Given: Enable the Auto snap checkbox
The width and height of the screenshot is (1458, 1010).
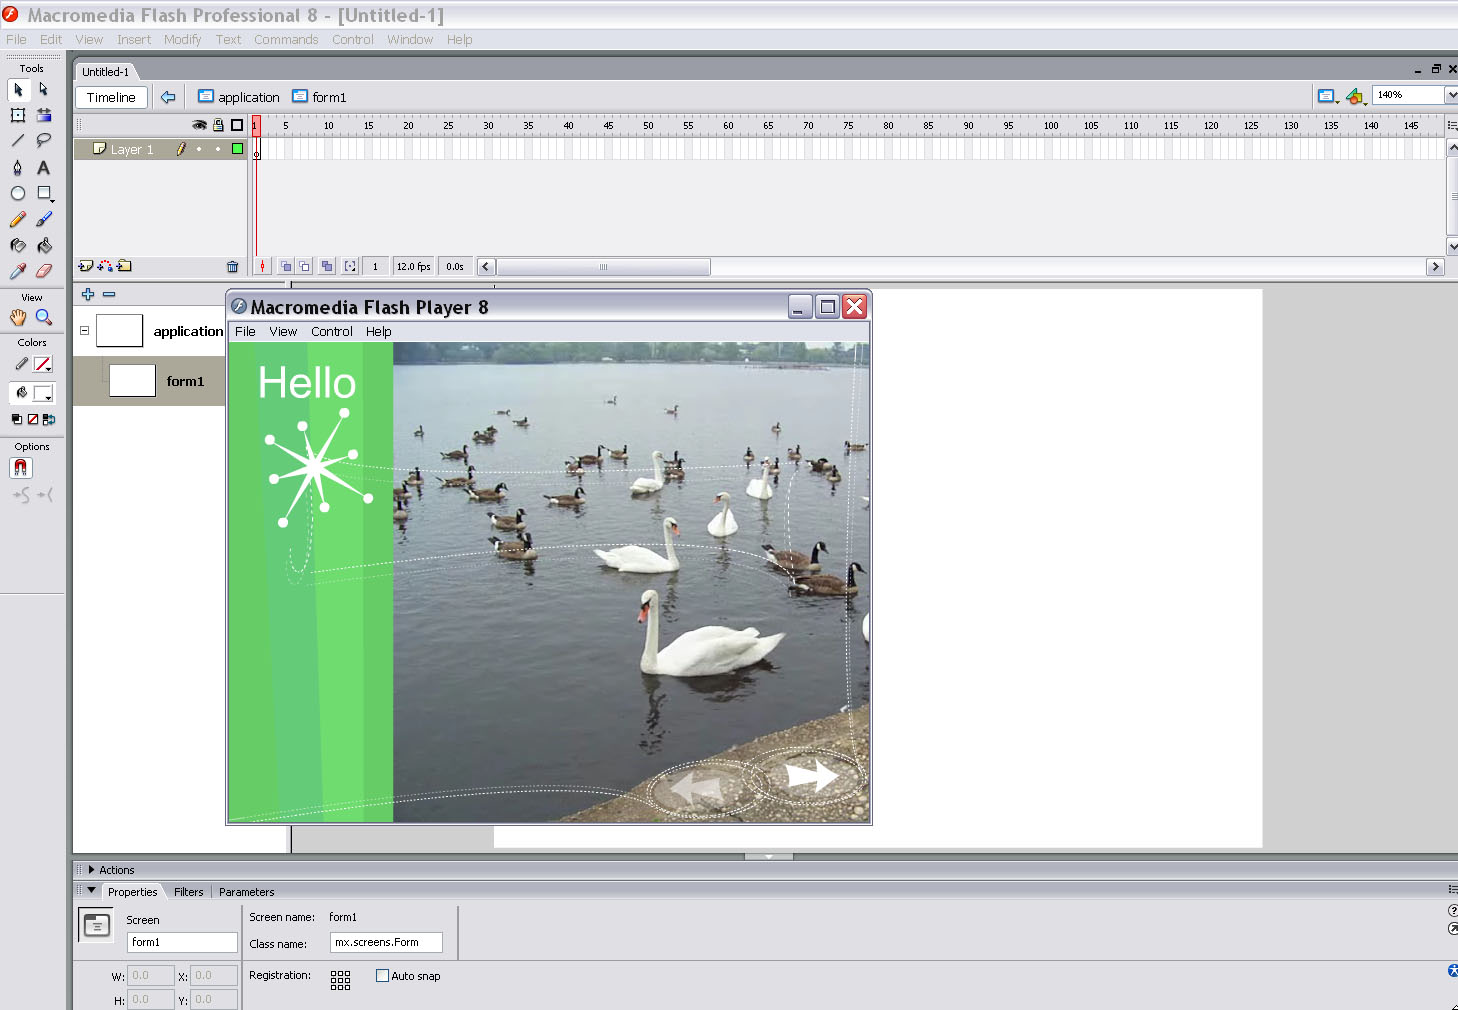Looking at the screenshot, I should pyautogui.click(x=382, y=976).
